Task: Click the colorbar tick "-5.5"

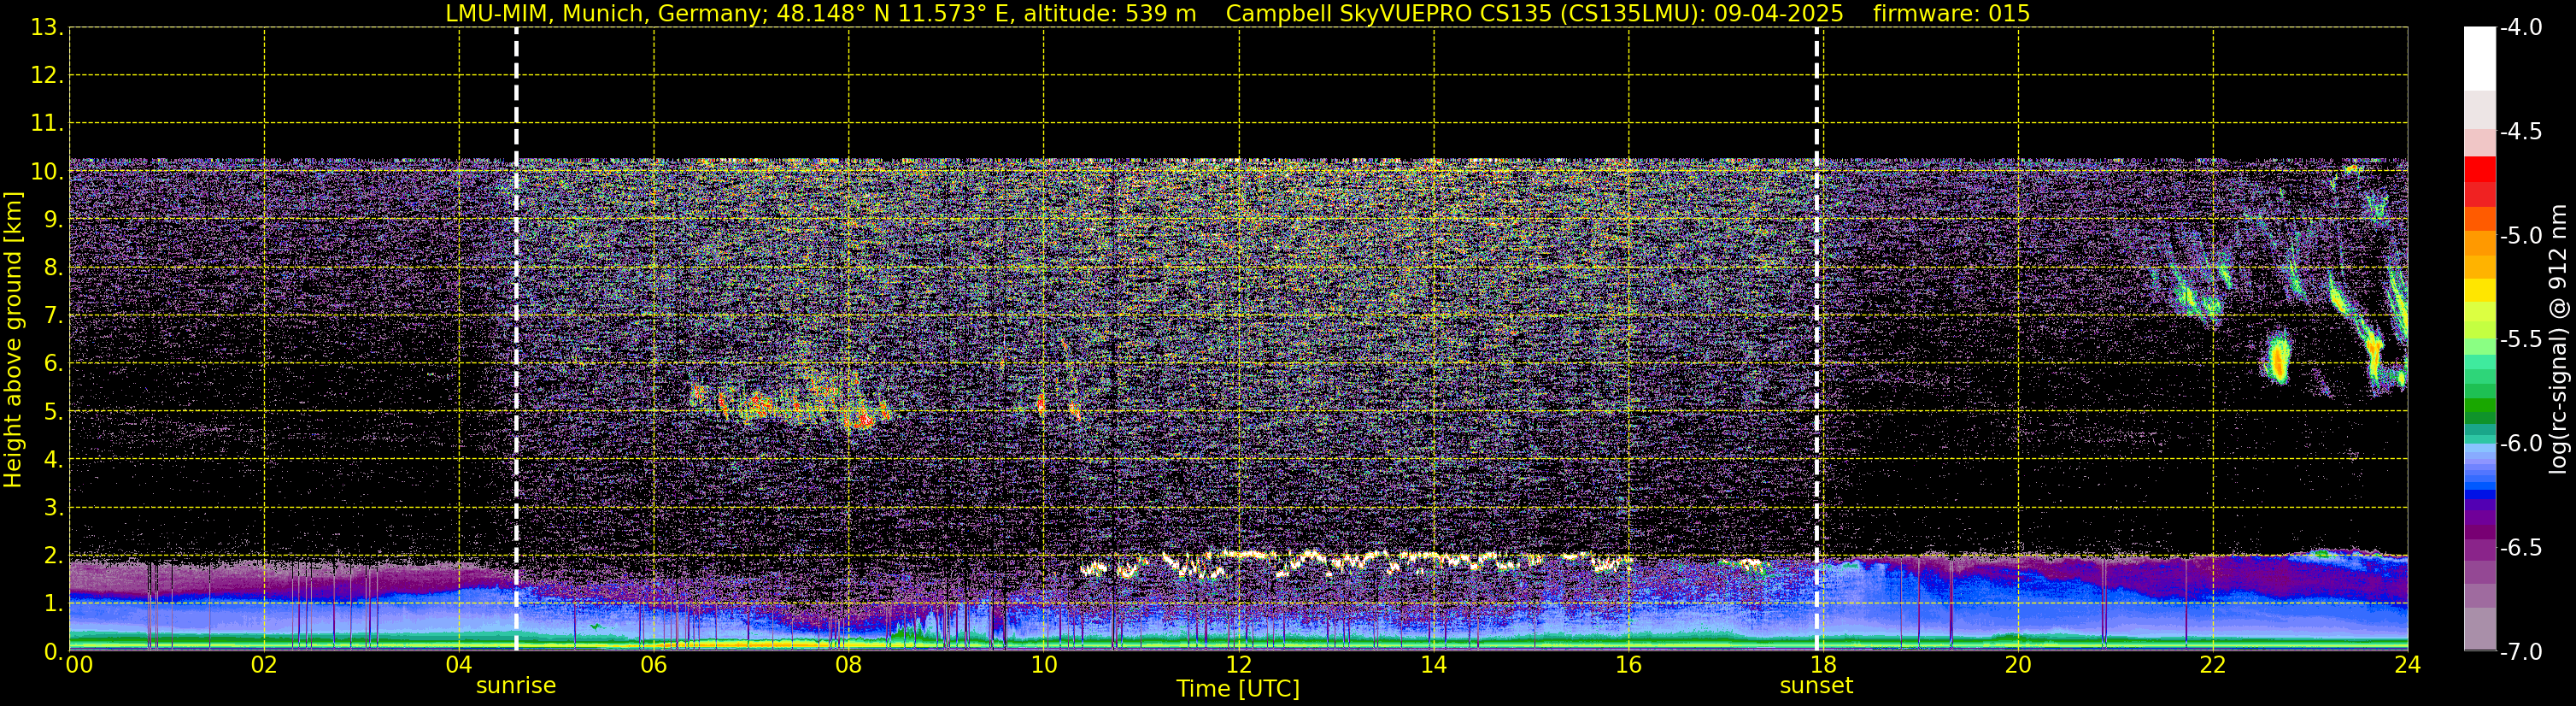Action: click(x=2520, y=340)
